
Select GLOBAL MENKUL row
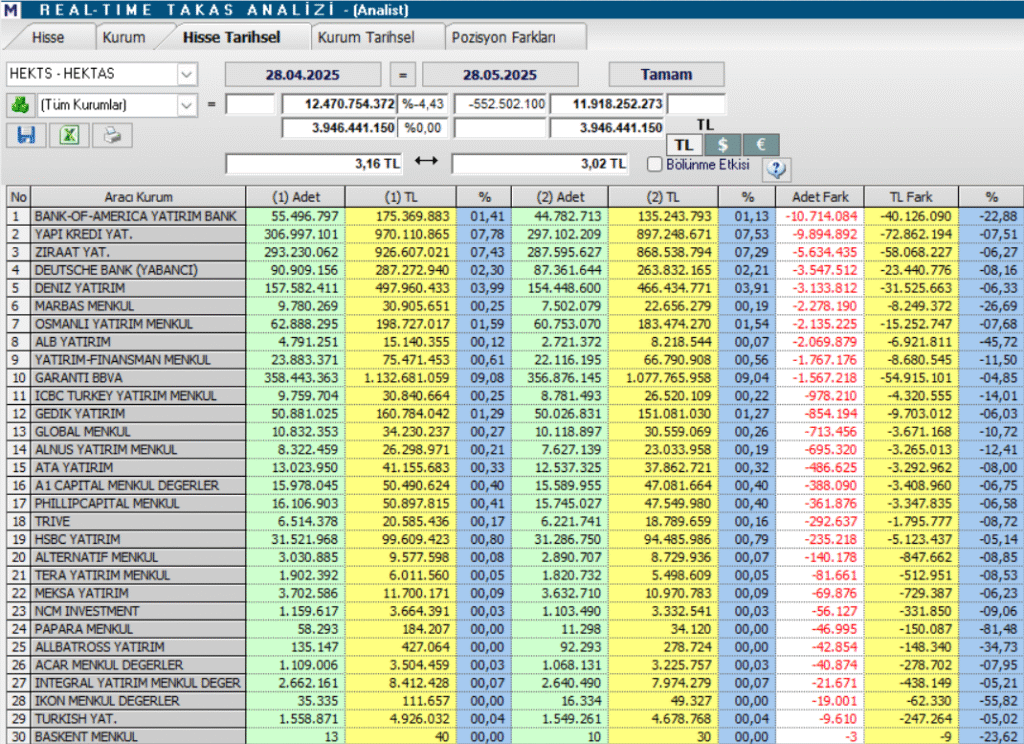(515, 432)
